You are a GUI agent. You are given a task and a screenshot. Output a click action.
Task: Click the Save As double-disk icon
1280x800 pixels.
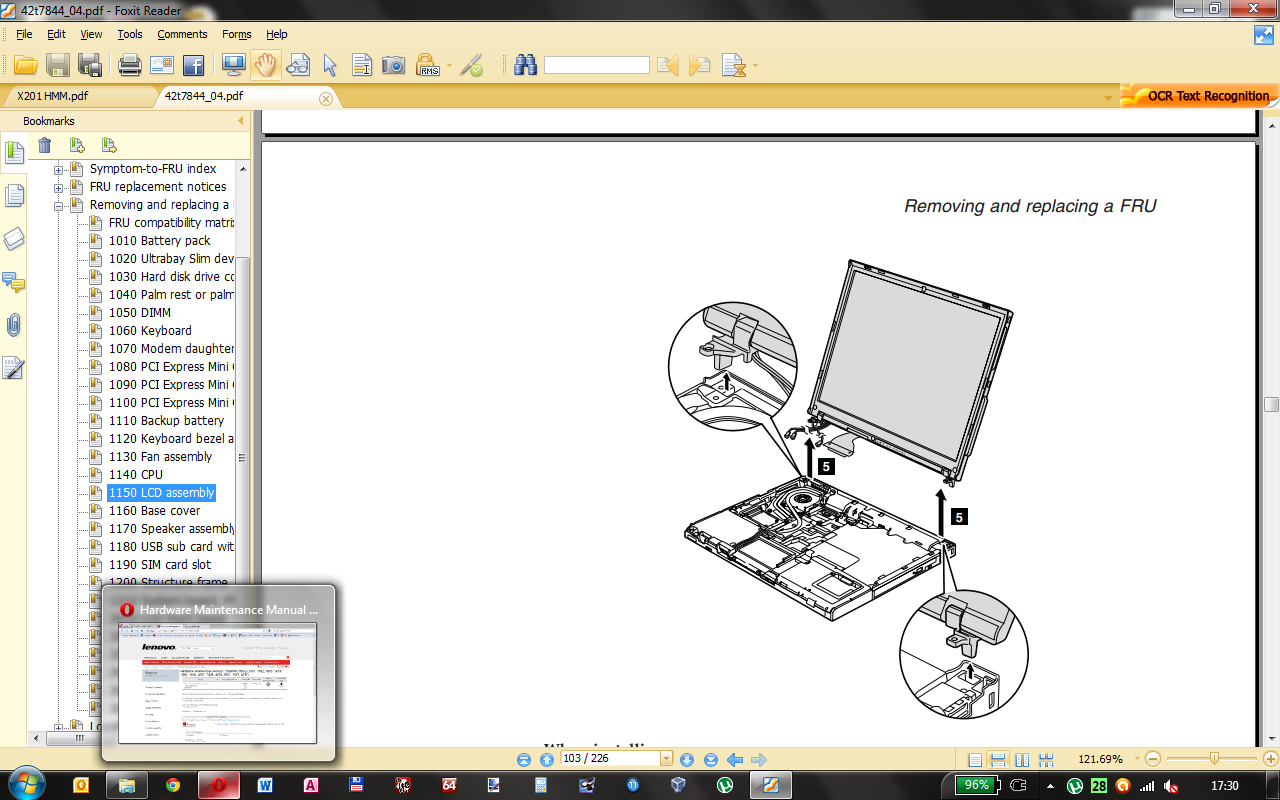point(90,65)
